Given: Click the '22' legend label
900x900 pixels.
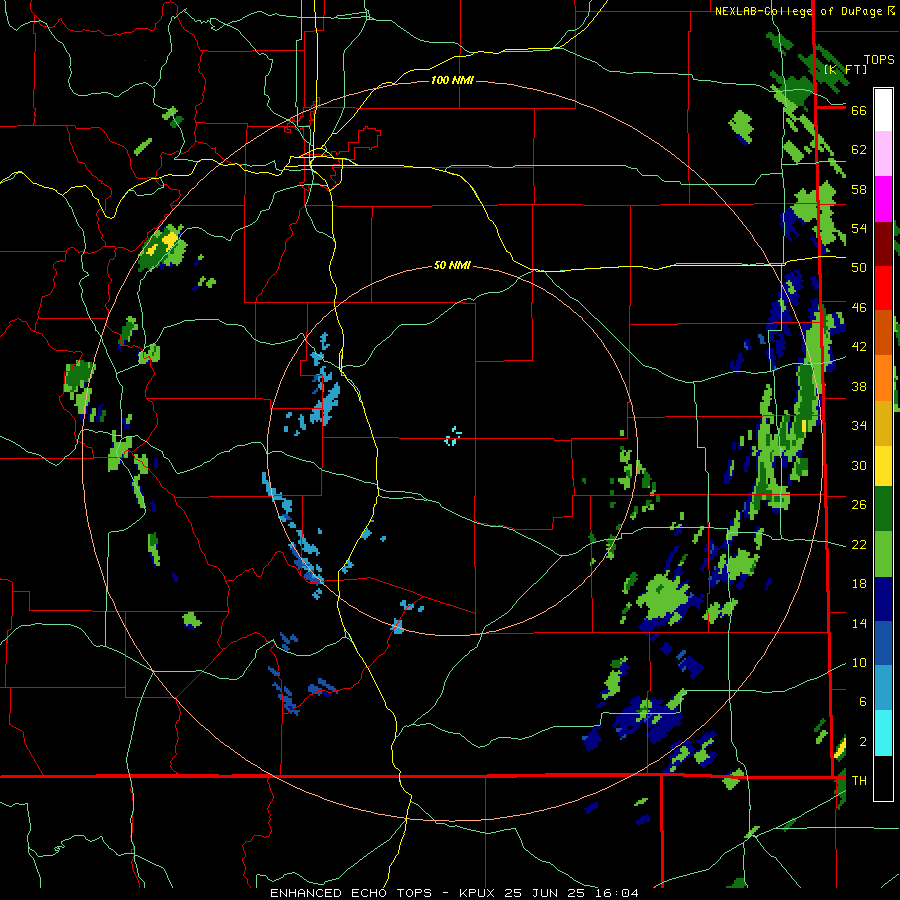Looking at the screenshot, I should (x=859, y=544).
